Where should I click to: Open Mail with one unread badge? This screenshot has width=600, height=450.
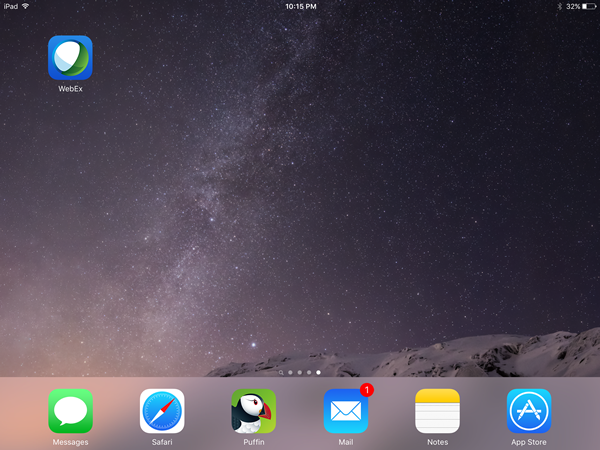pos(346,411)
